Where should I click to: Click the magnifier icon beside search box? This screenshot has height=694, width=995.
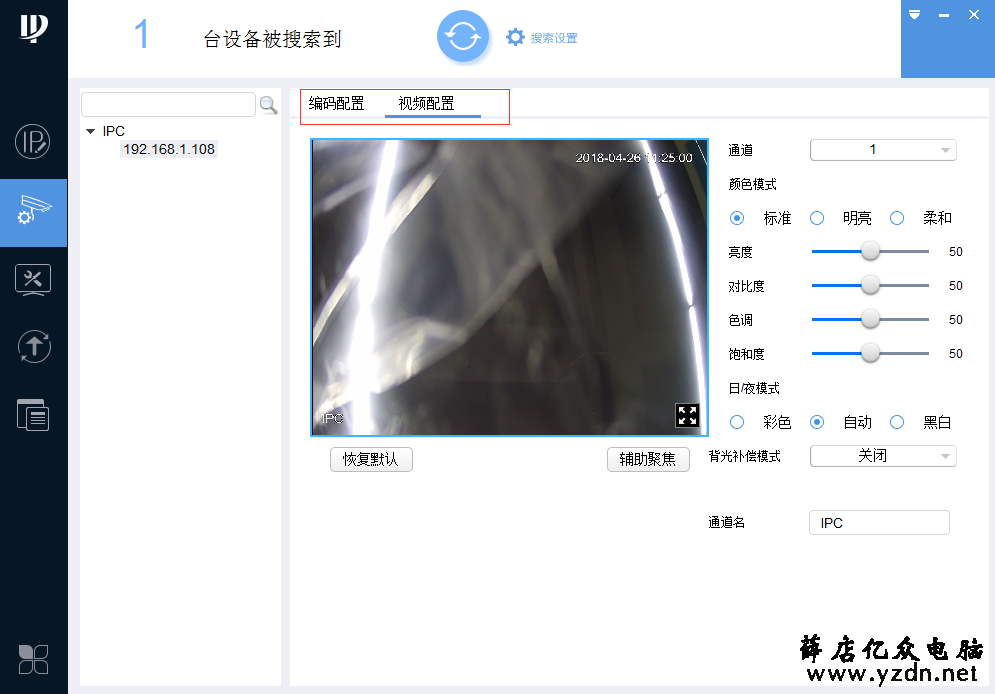[268, 105]
